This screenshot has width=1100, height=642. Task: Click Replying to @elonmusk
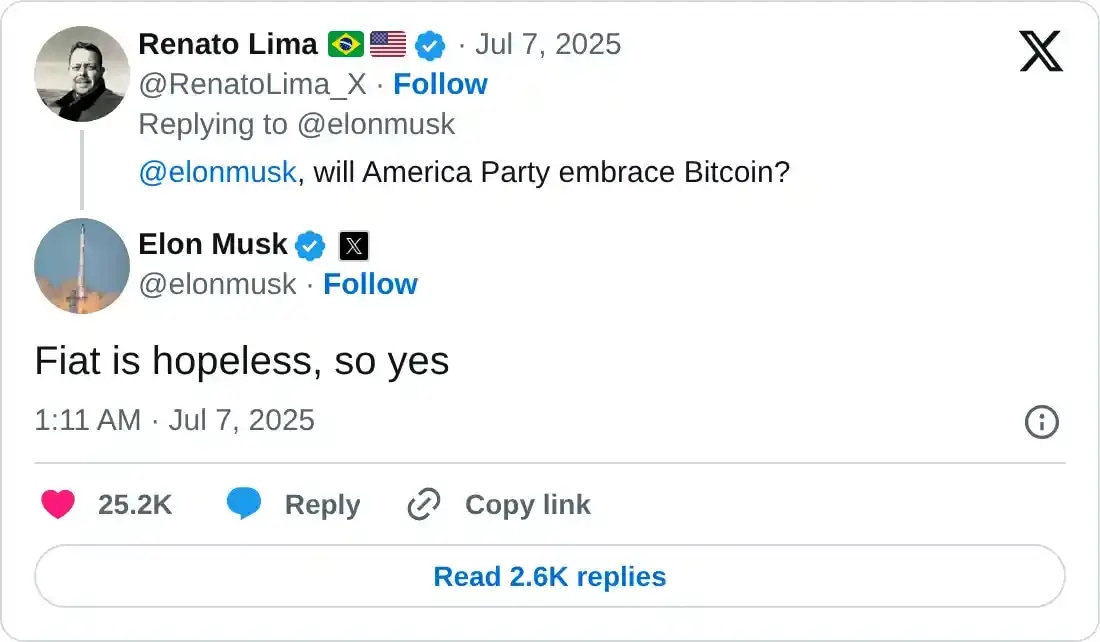295,124
